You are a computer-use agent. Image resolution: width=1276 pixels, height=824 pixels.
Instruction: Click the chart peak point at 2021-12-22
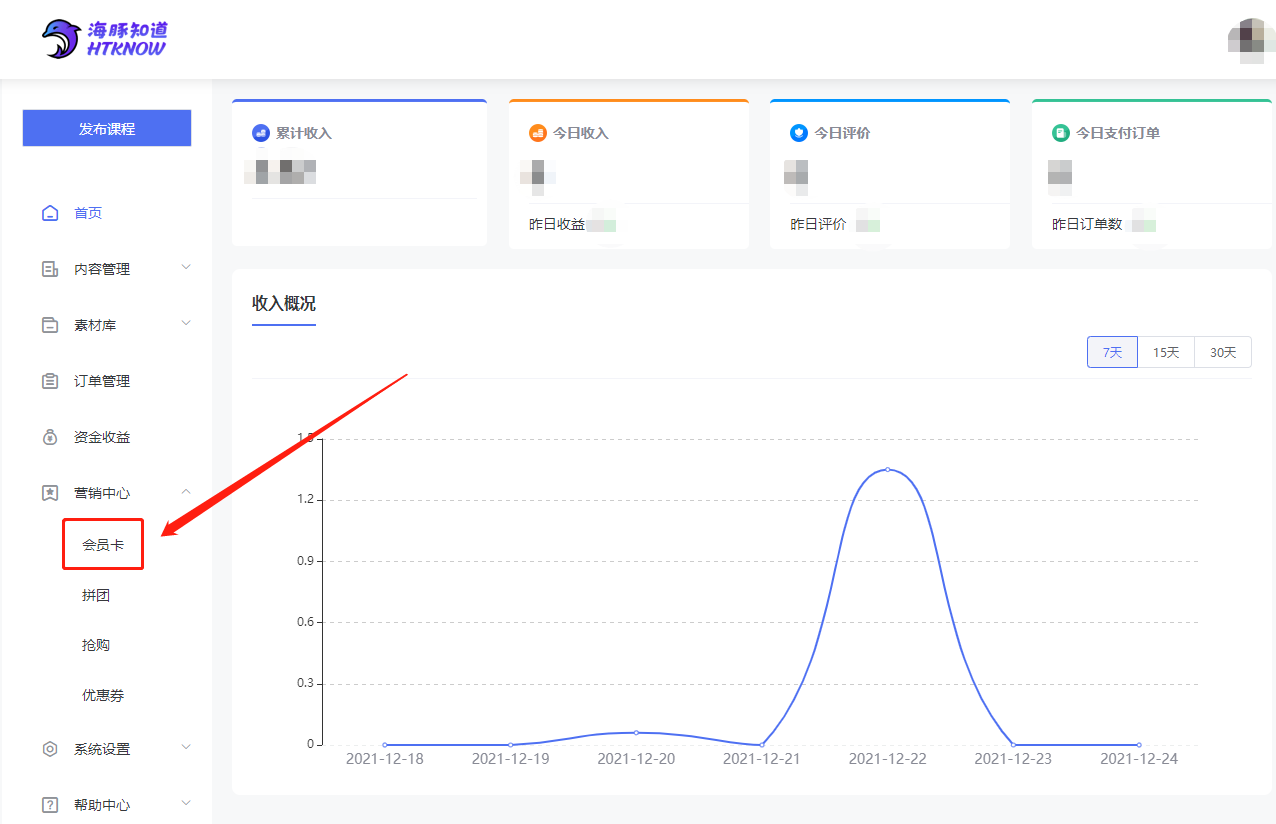tap(887, 469)
